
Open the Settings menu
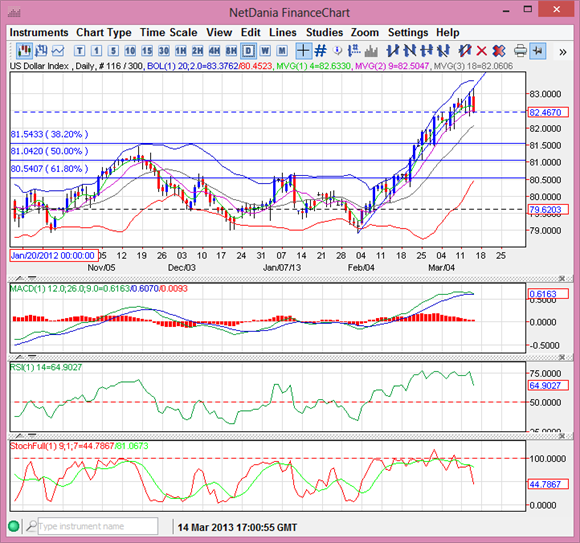tap(408, 33)
